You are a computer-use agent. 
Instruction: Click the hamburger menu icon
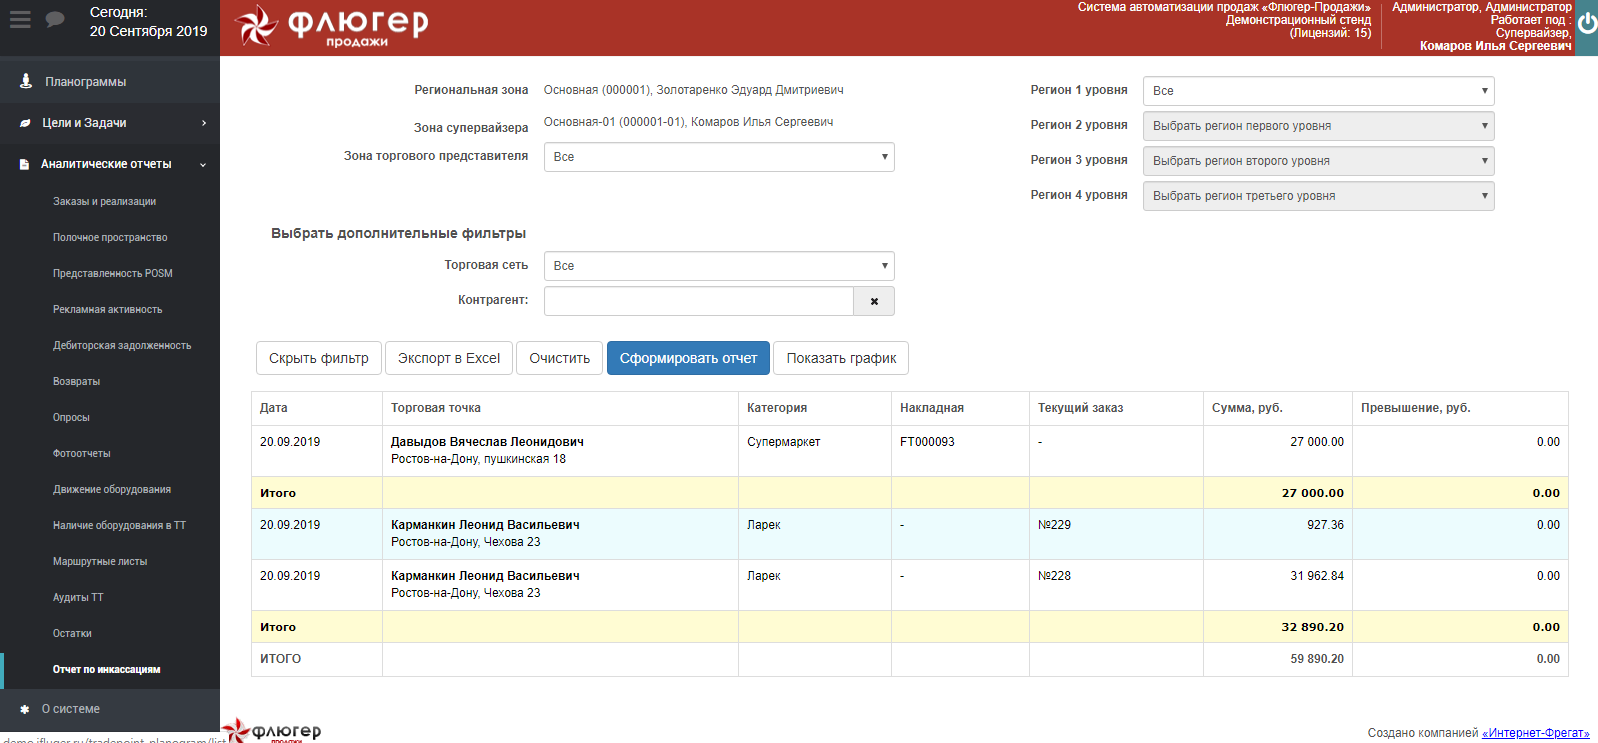(20, 20)
